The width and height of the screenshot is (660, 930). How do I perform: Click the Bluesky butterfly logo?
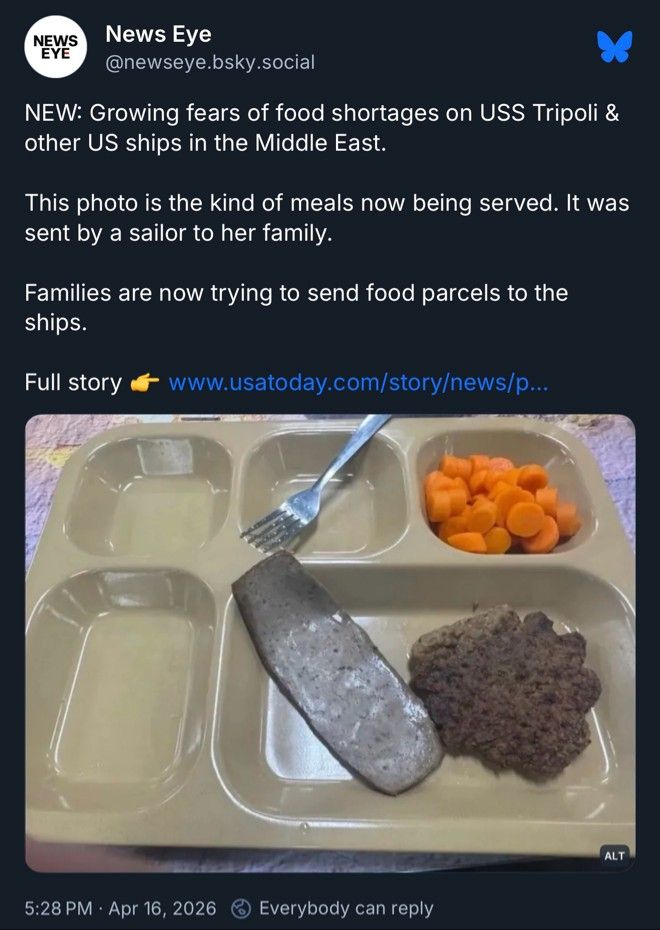pyautogui.click(x=615, y=46)
